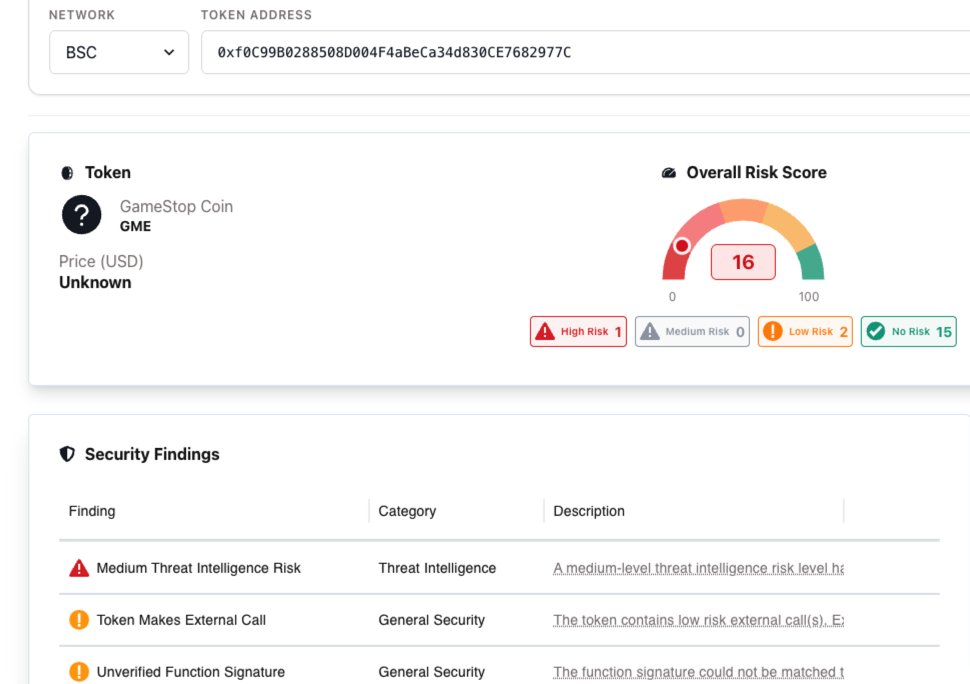
Task: Click the orange segment of the risk gauge
Action: coord(744,209)
